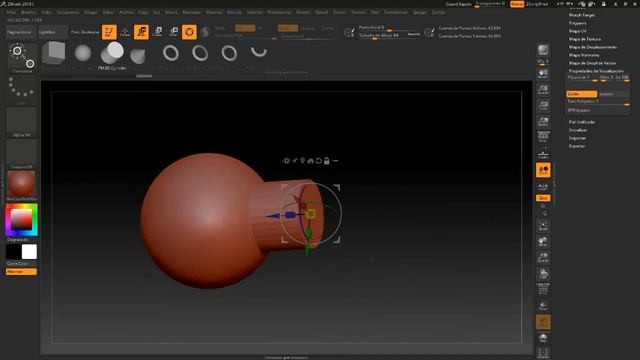Click the Frame mesh icon on right shelf

[543, 226]
